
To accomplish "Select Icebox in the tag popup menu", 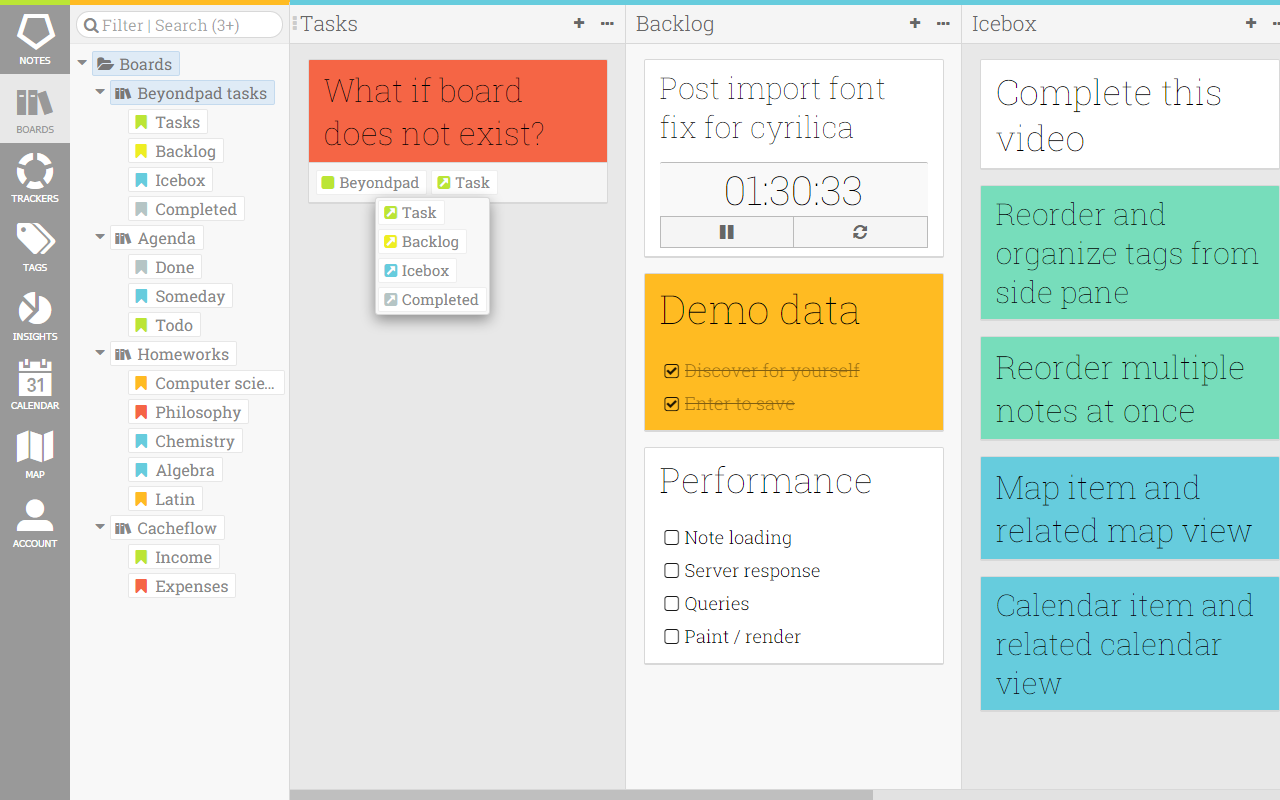I will click(417, 271).
